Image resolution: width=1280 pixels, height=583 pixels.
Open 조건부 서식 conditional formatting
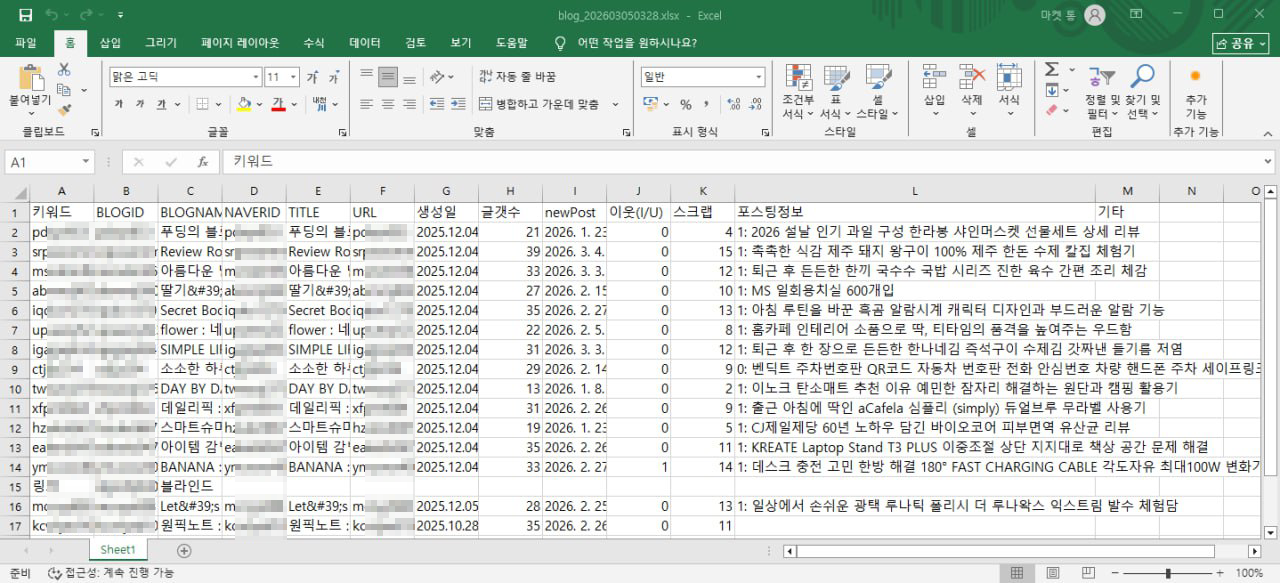[x=798, y=91]
